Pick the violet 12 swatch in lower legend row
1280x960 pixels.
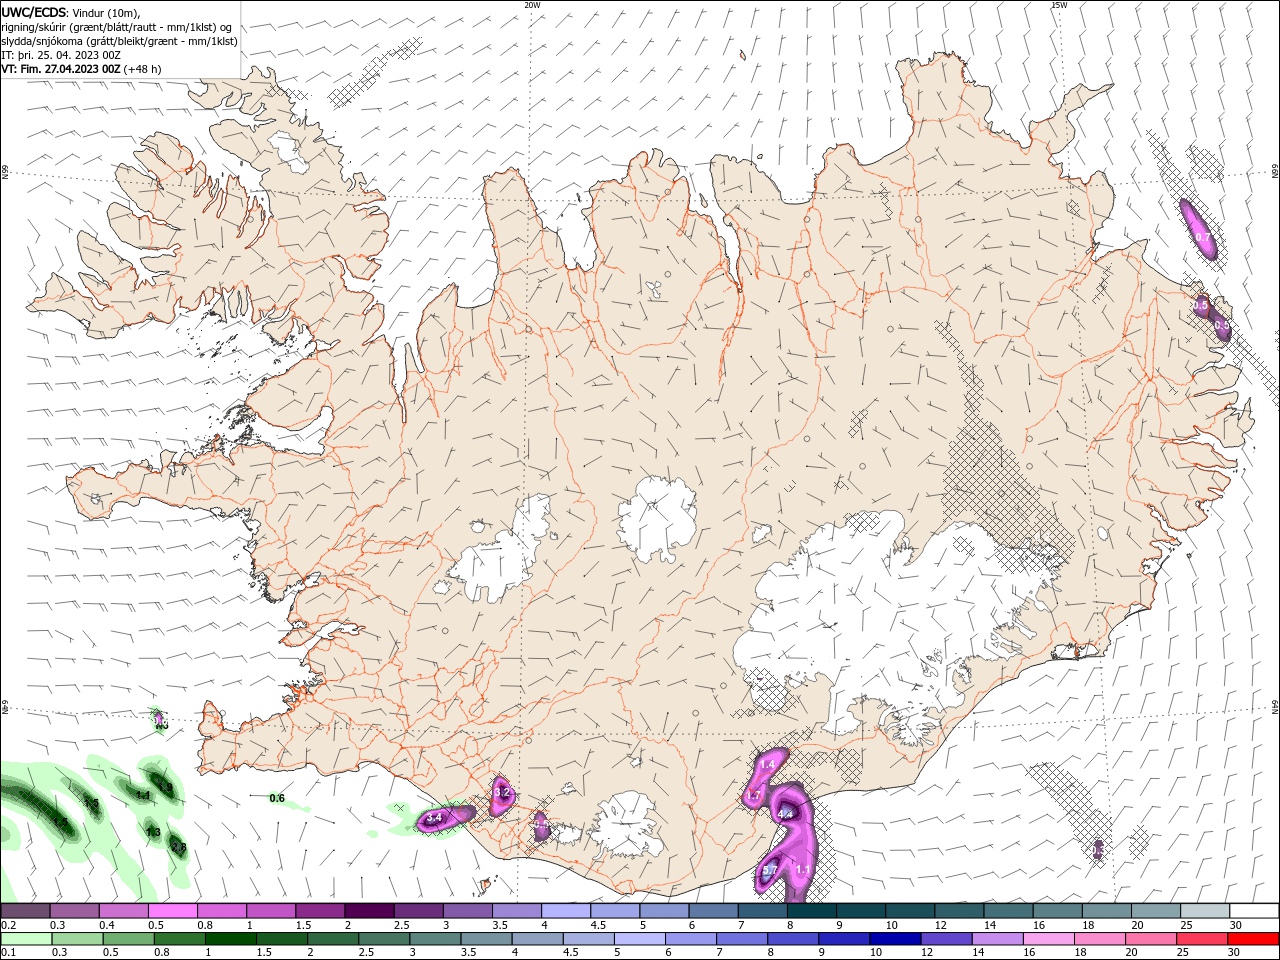[x=945, y=939]
